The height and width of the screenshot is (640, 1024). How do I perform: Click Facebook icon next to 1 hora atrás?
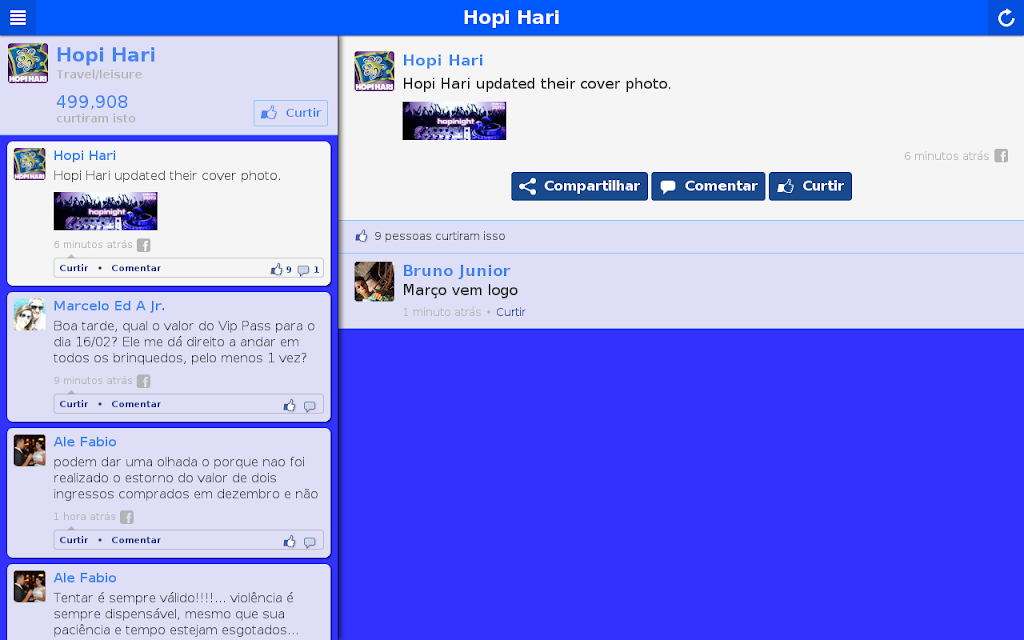[127, 517]
